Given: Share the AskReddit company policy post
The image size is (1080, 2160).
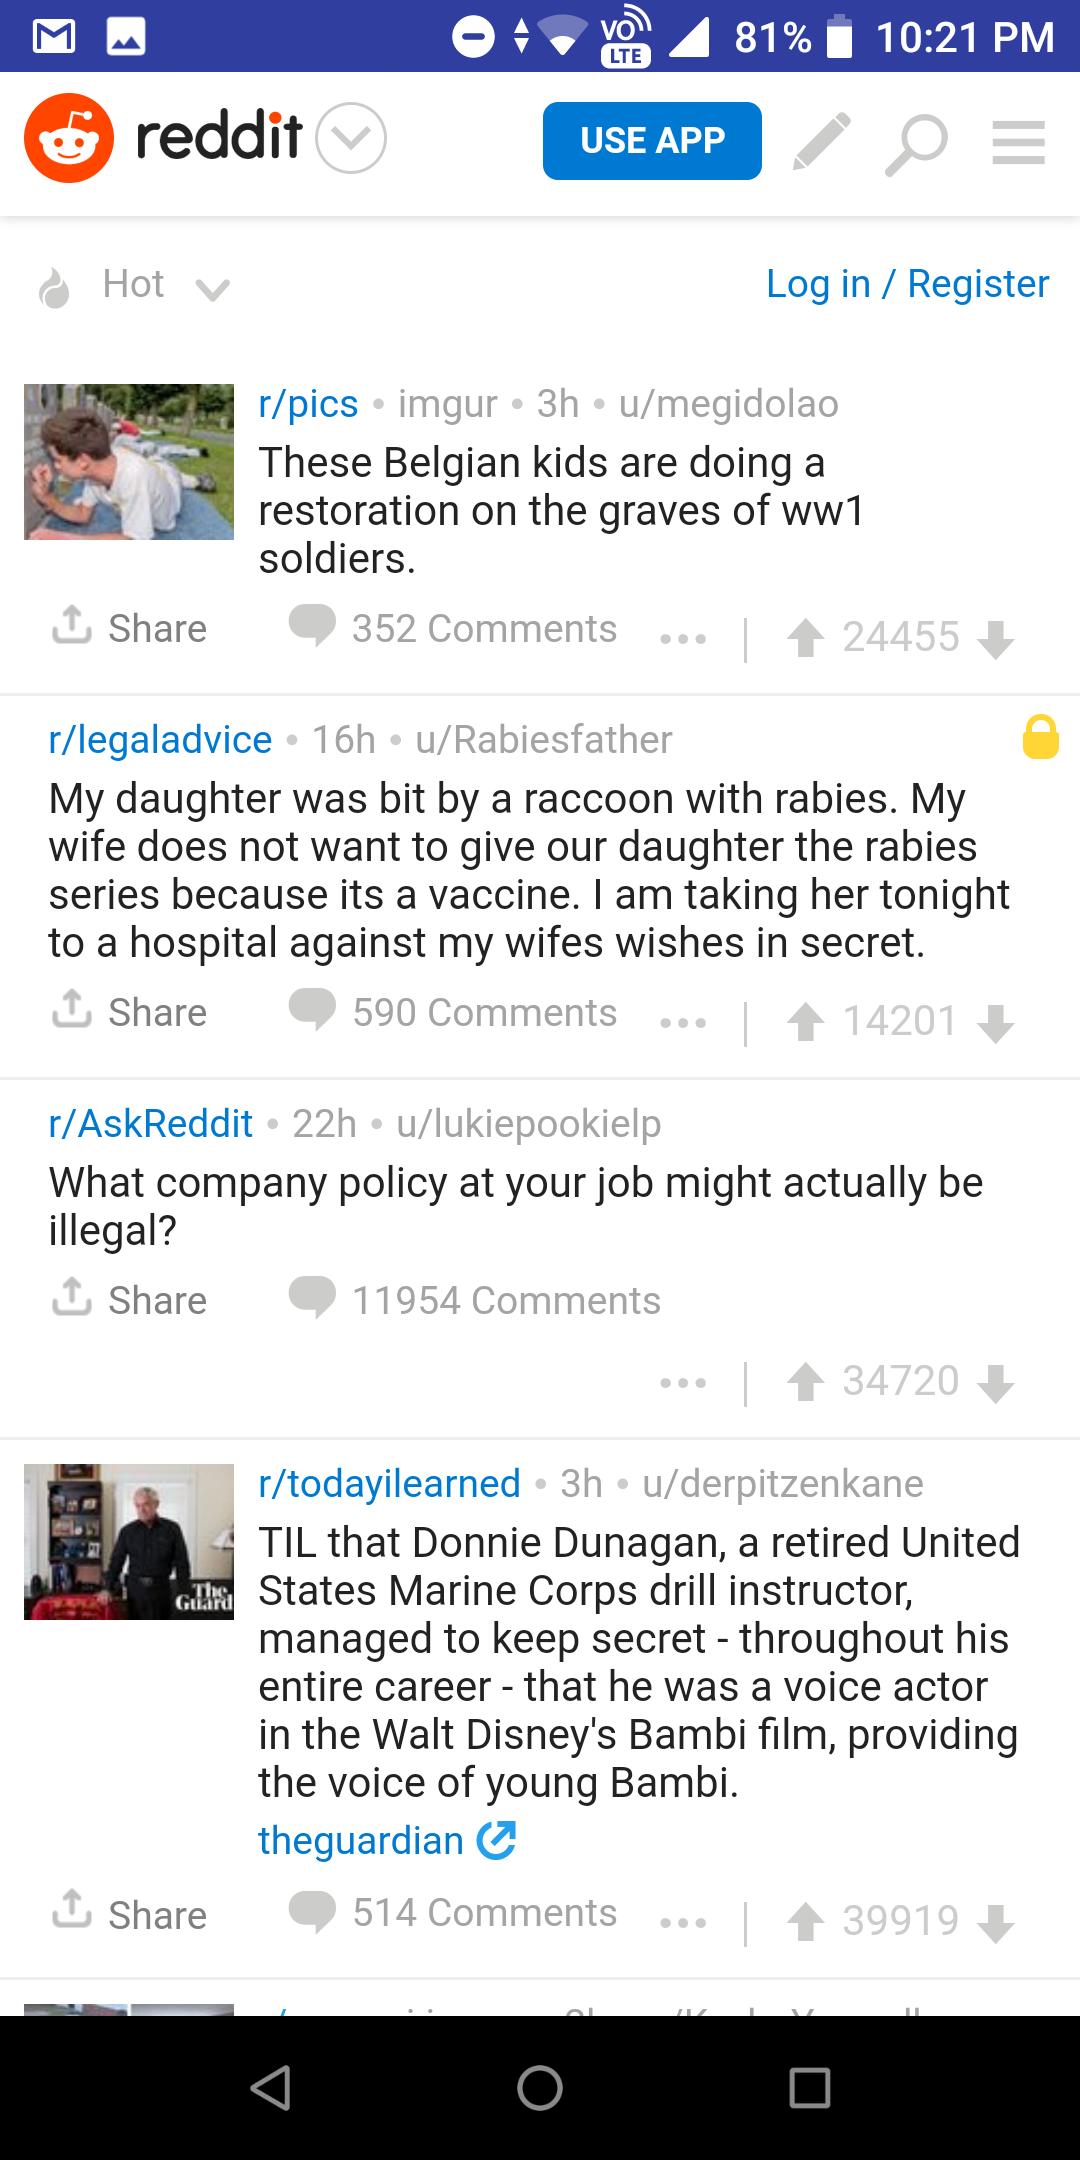Looking at the screenshot, I should point(130,1299).
